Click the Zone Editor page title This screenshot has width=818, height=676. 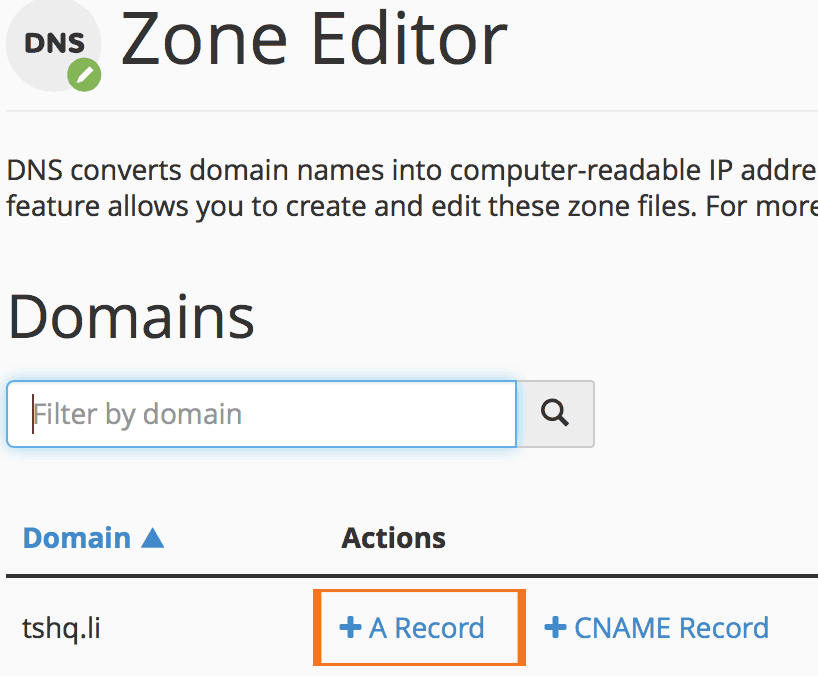[314, 40]
